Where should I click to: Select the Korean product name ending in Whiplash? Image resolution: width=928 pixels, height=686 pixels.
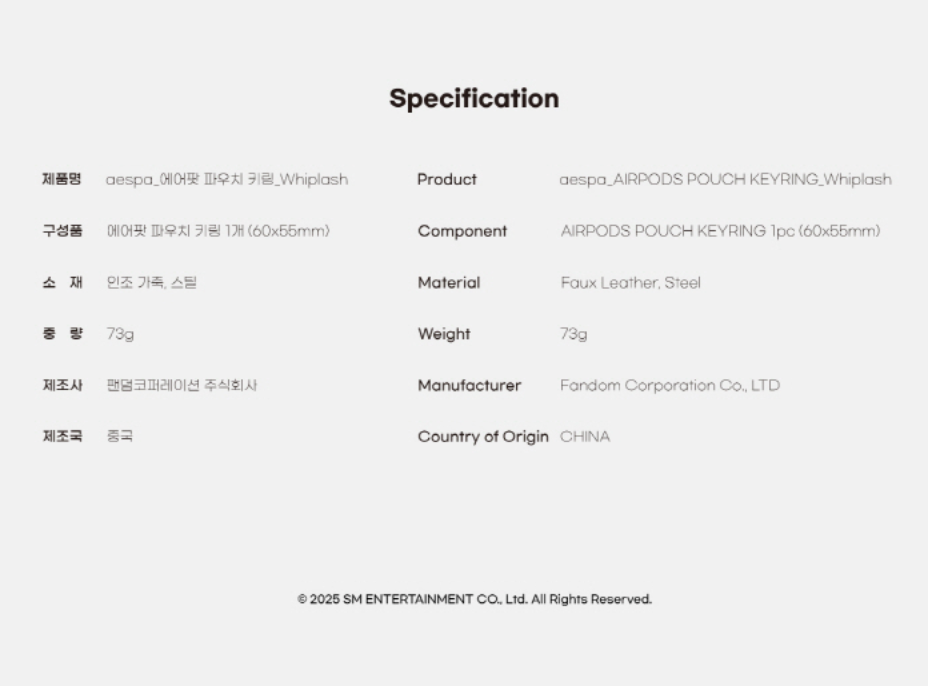(x=227, y=180)
